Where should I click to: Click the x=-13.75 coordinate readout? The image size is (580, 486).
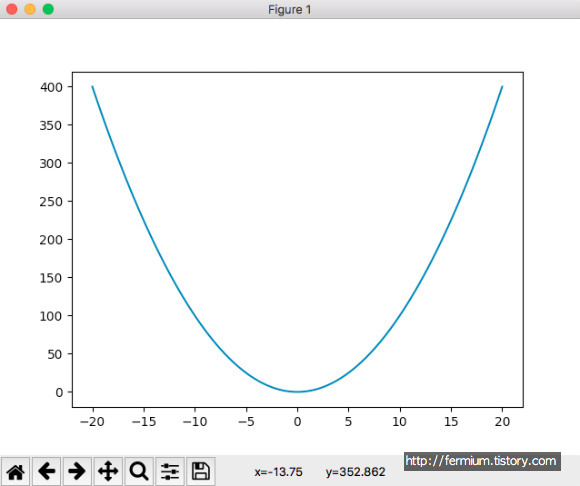click(279, 472)
